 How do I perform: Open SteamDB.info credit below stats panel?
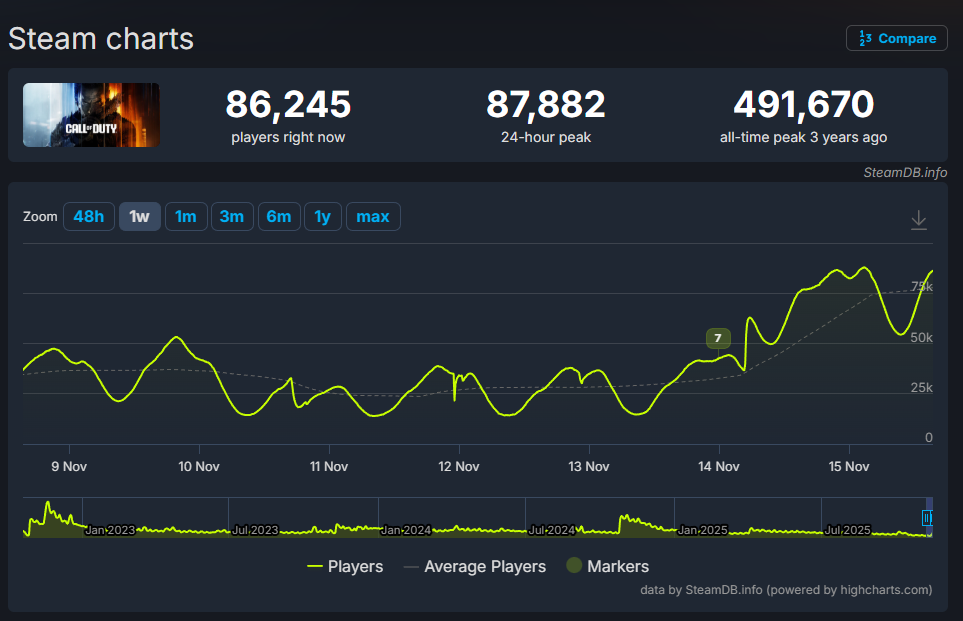[x=905, y=172]
